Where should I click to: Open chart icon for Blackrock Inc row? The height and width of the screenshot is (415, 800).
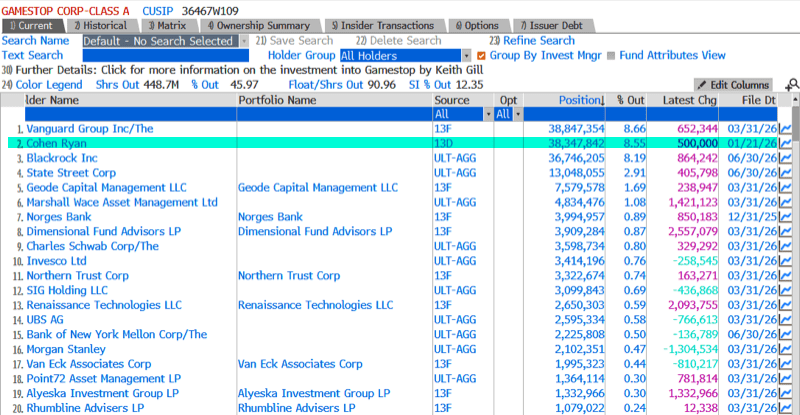(x=786, y=158)
